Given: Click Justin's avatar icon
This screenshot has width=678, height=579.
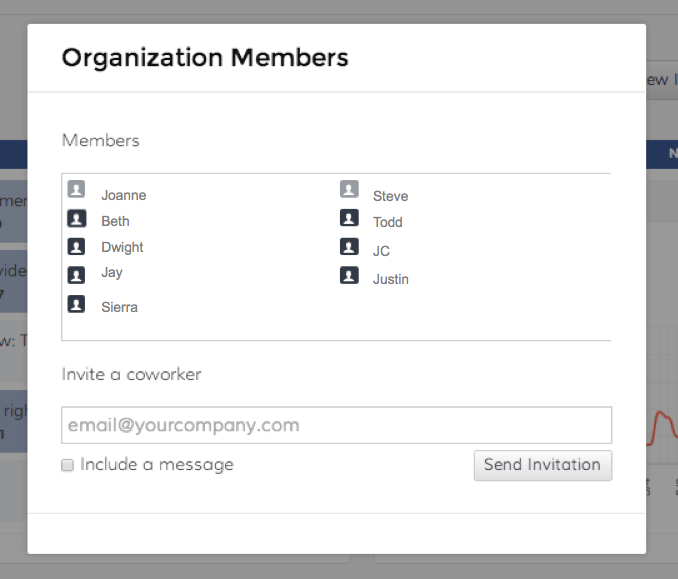Looking at the screenshot, I should (x=349, y=275).
